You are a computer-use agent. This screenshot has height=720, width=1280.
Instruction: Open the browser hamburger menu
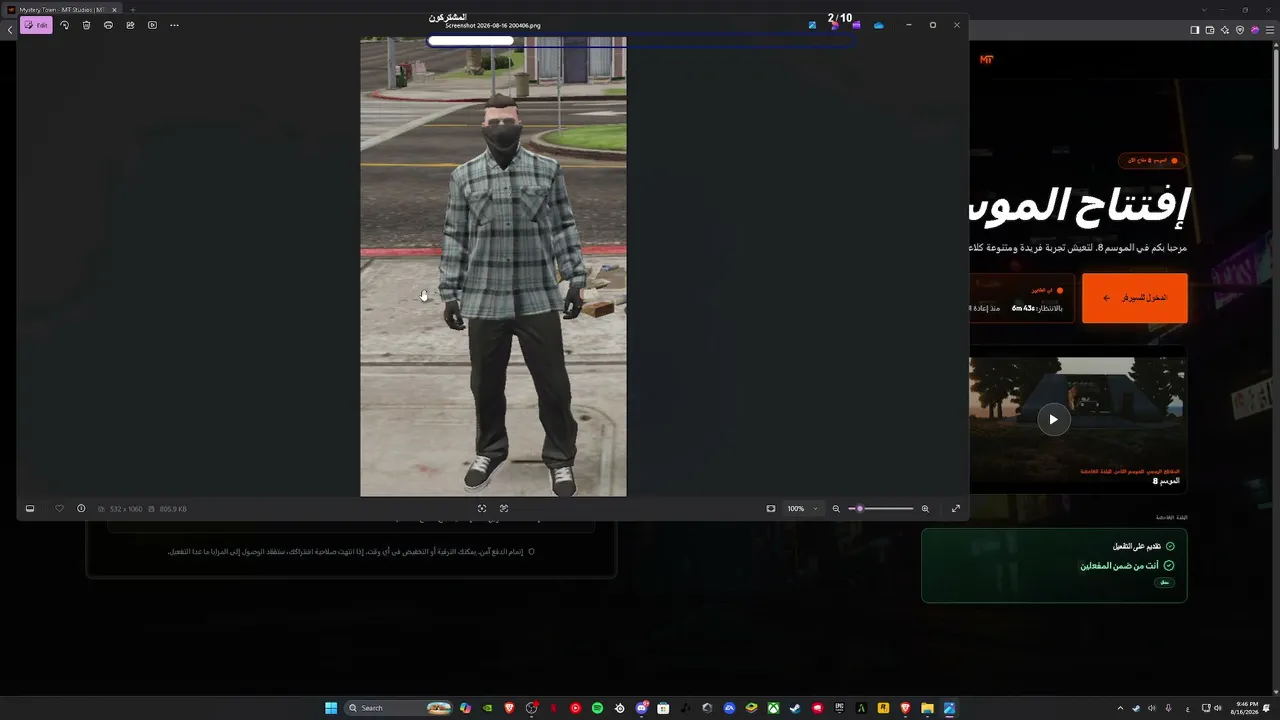pos(1270,30)
